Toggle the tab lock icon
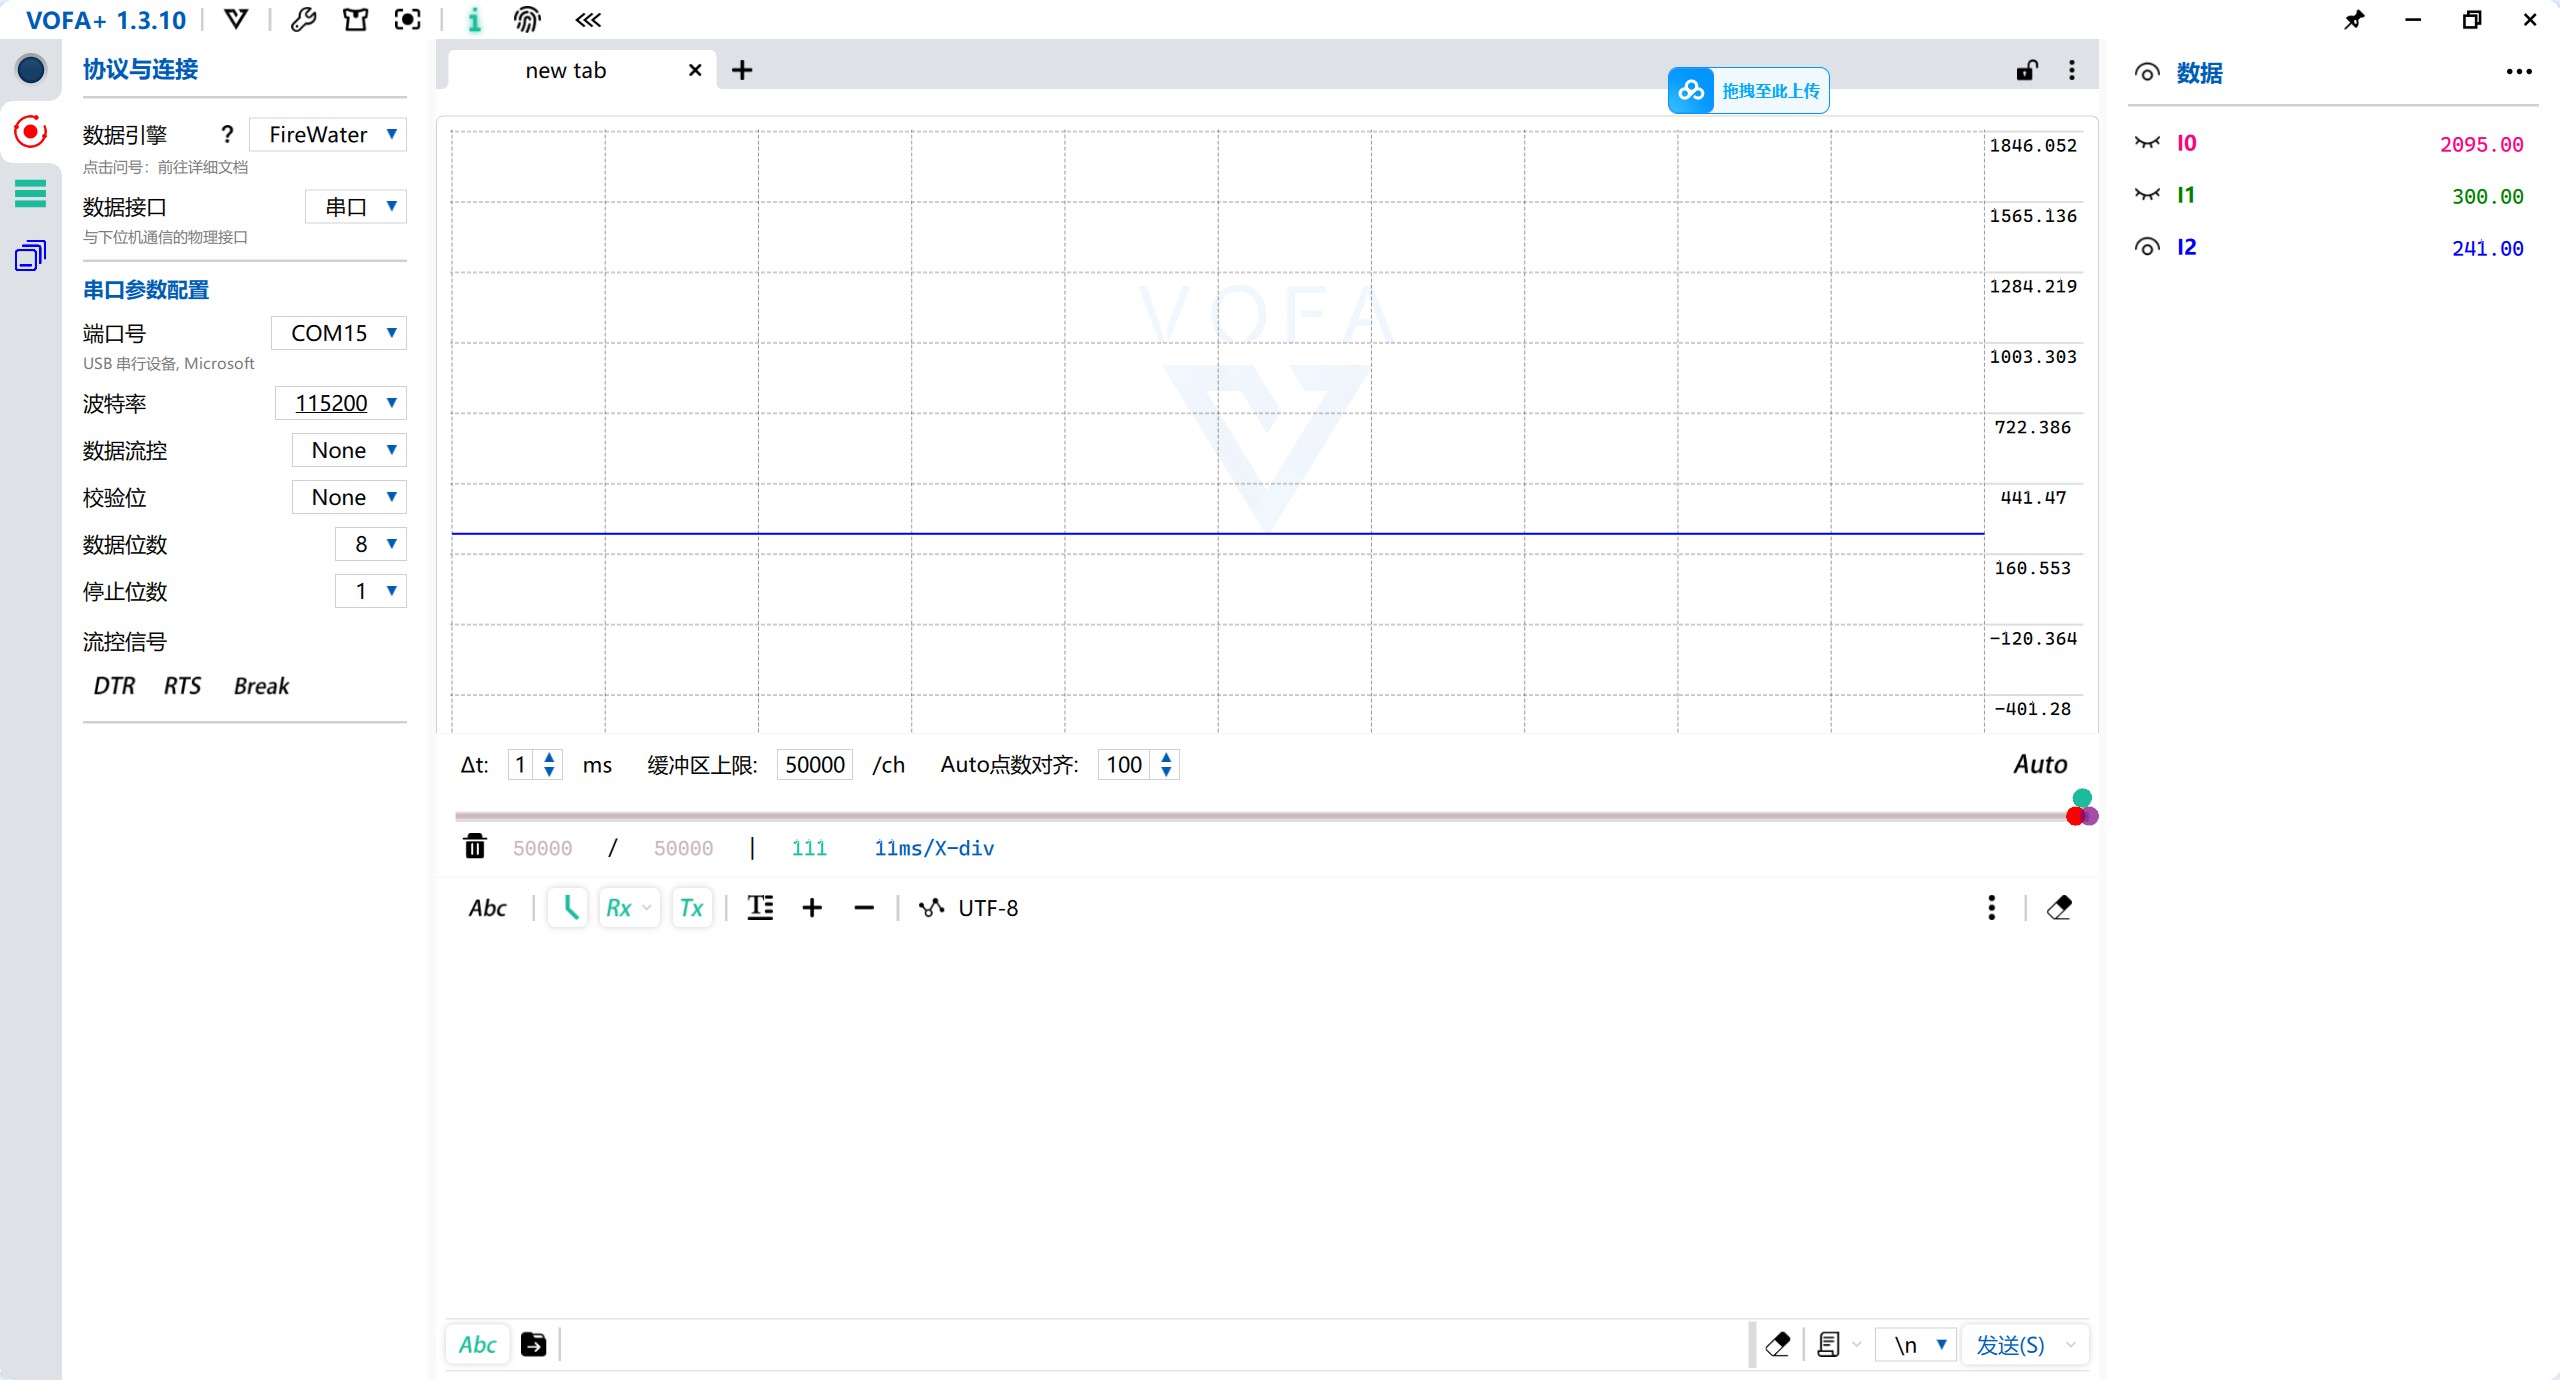This screenshot has height=1380, width=2560. 2027,70
